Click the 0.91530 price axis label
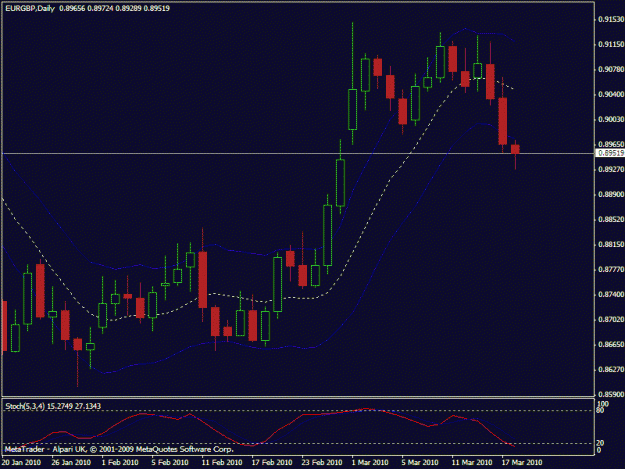 (x=611, y=20)
